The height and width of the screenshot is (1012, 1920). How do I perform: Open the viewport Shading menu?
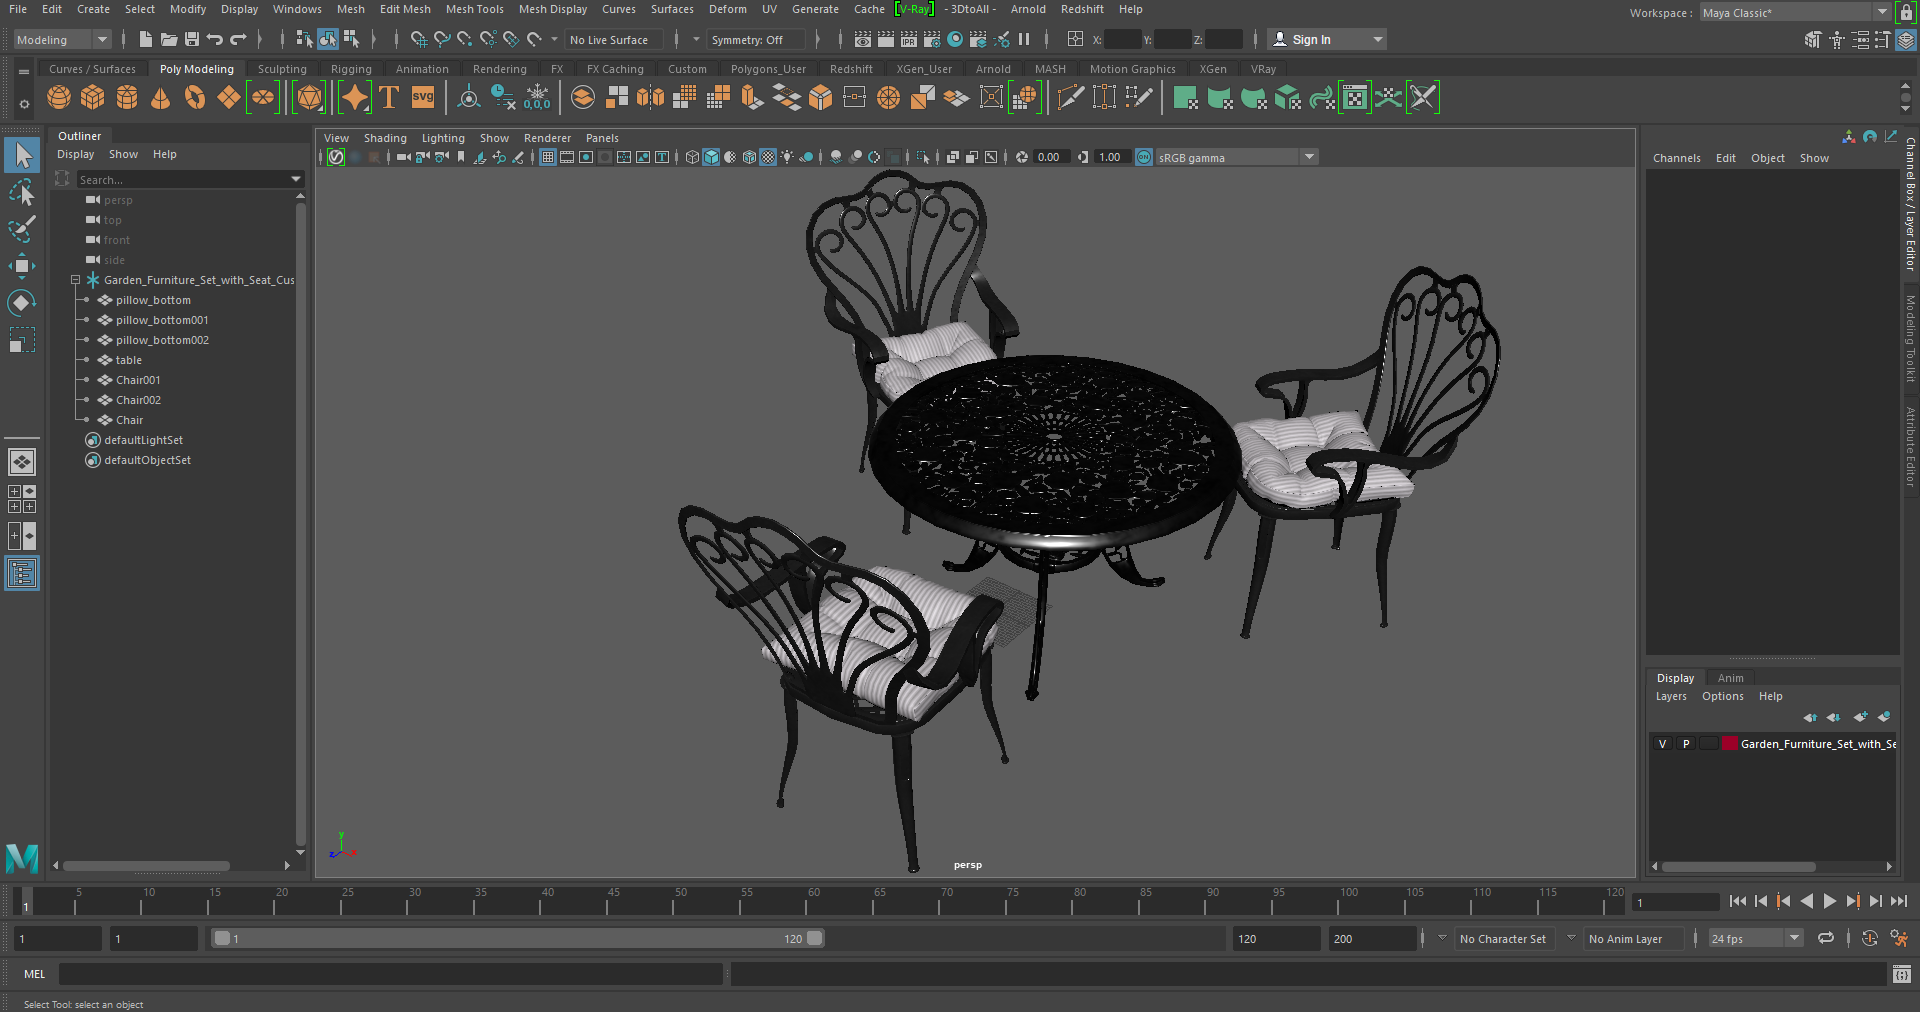pos(385,138)
